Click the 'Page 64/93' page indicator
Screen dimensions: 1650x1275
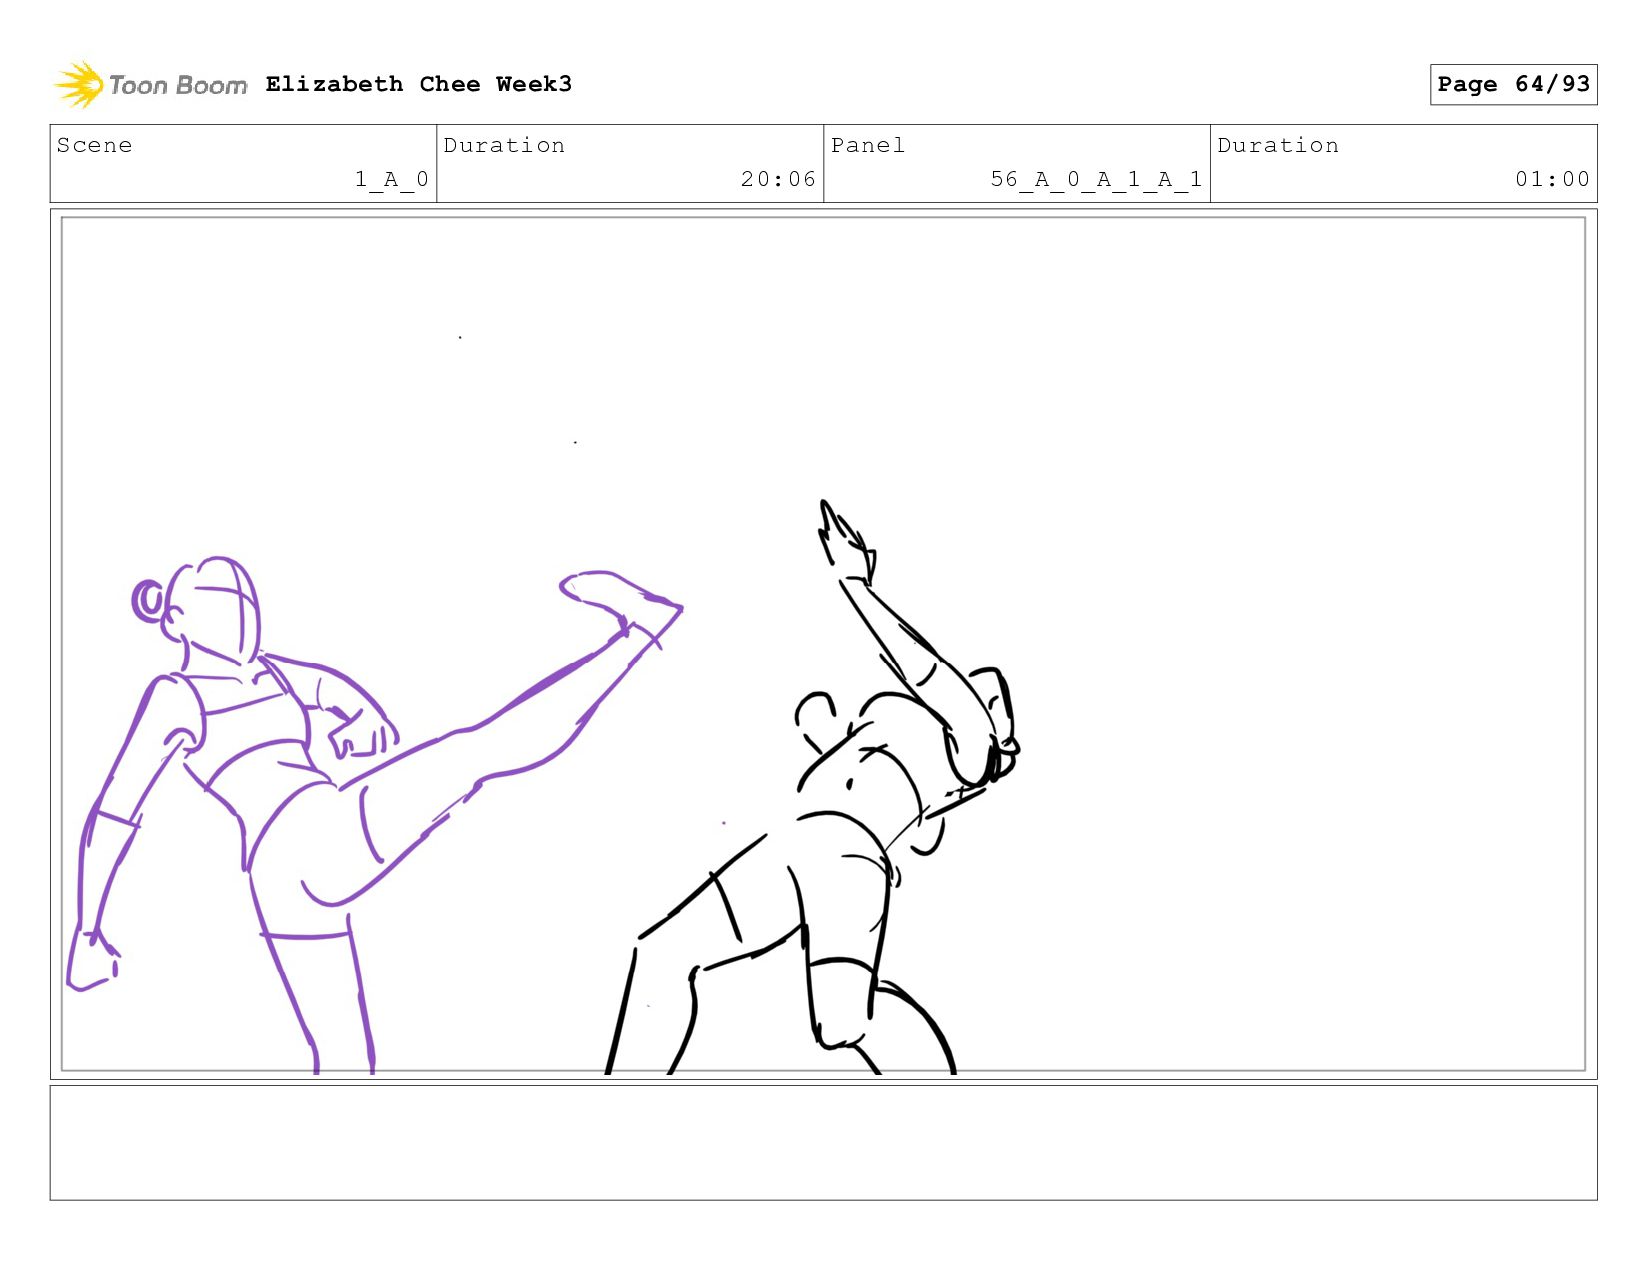point(1513,84)
